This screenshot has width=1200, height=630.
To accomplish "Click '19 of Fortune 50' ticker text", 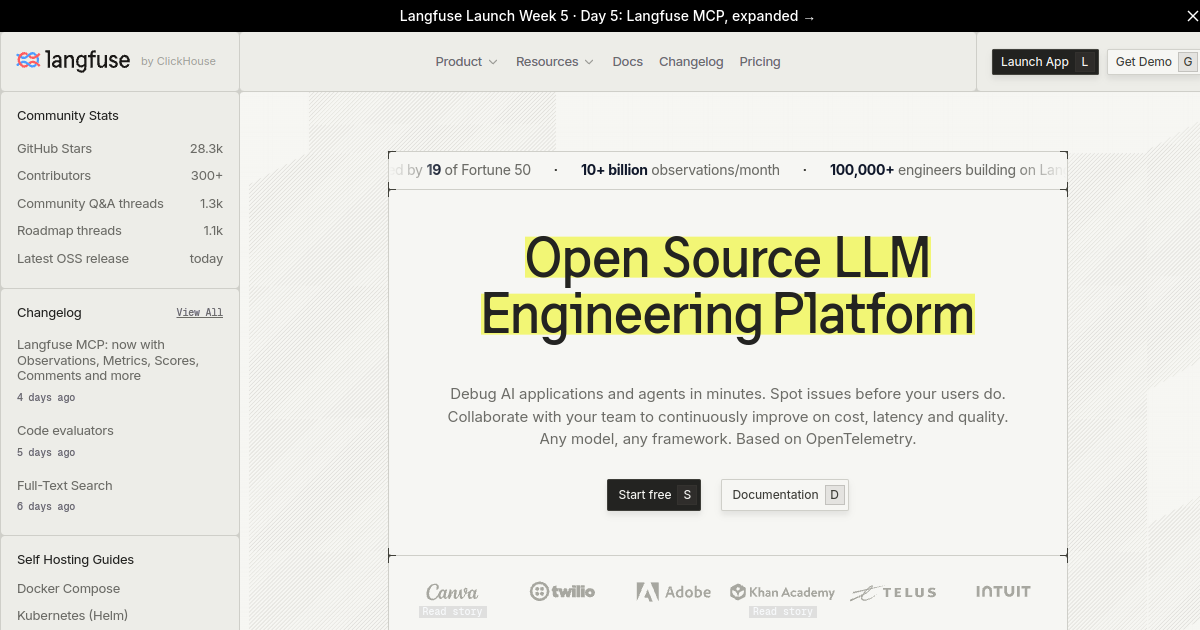I will [x=479, y=170].
